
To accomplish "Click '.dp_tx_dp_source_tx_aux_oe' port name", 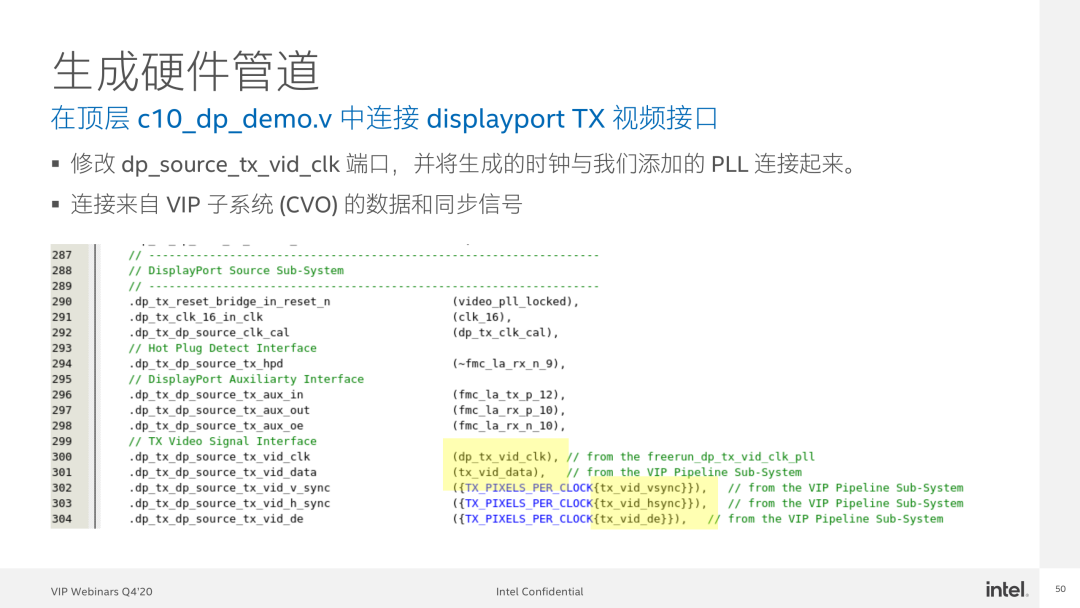I will point(216,426).
